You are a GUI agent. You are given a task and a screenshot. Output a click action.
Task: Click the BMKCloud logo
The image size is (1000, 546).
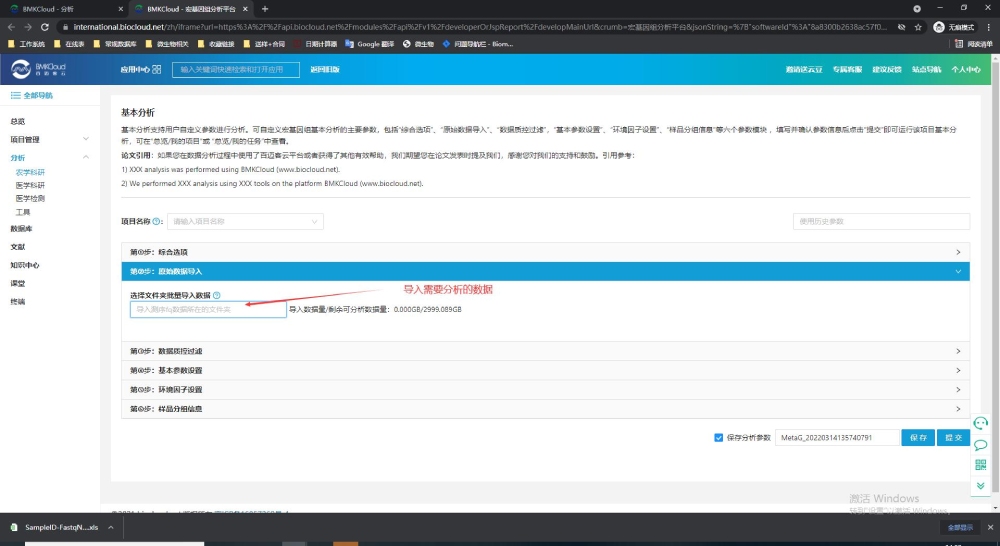click(x=38, y=69)
